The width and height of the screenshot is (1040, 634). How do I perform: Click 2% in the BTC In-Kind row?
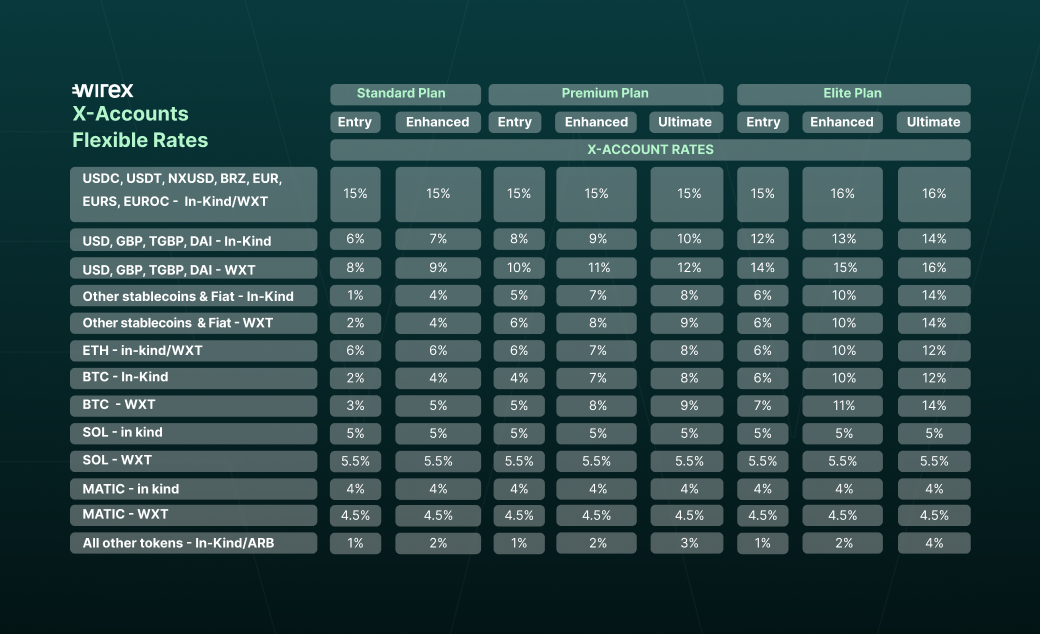tap(356, 378)
